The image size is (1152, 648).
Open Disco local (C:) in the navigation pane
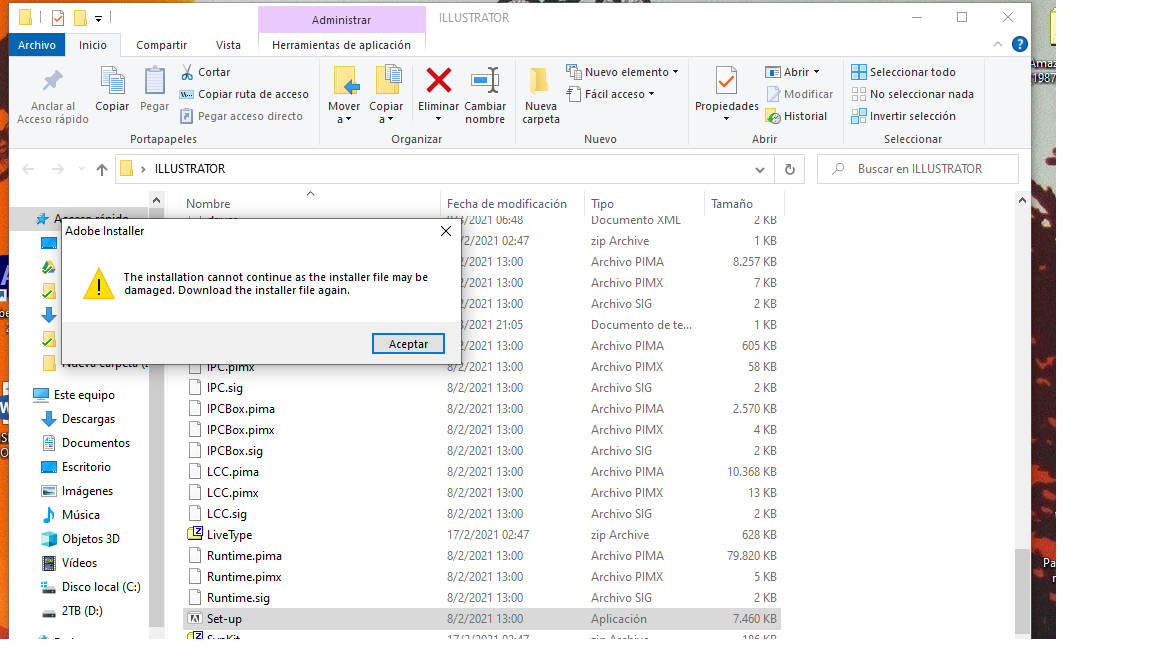click(91, 587)
